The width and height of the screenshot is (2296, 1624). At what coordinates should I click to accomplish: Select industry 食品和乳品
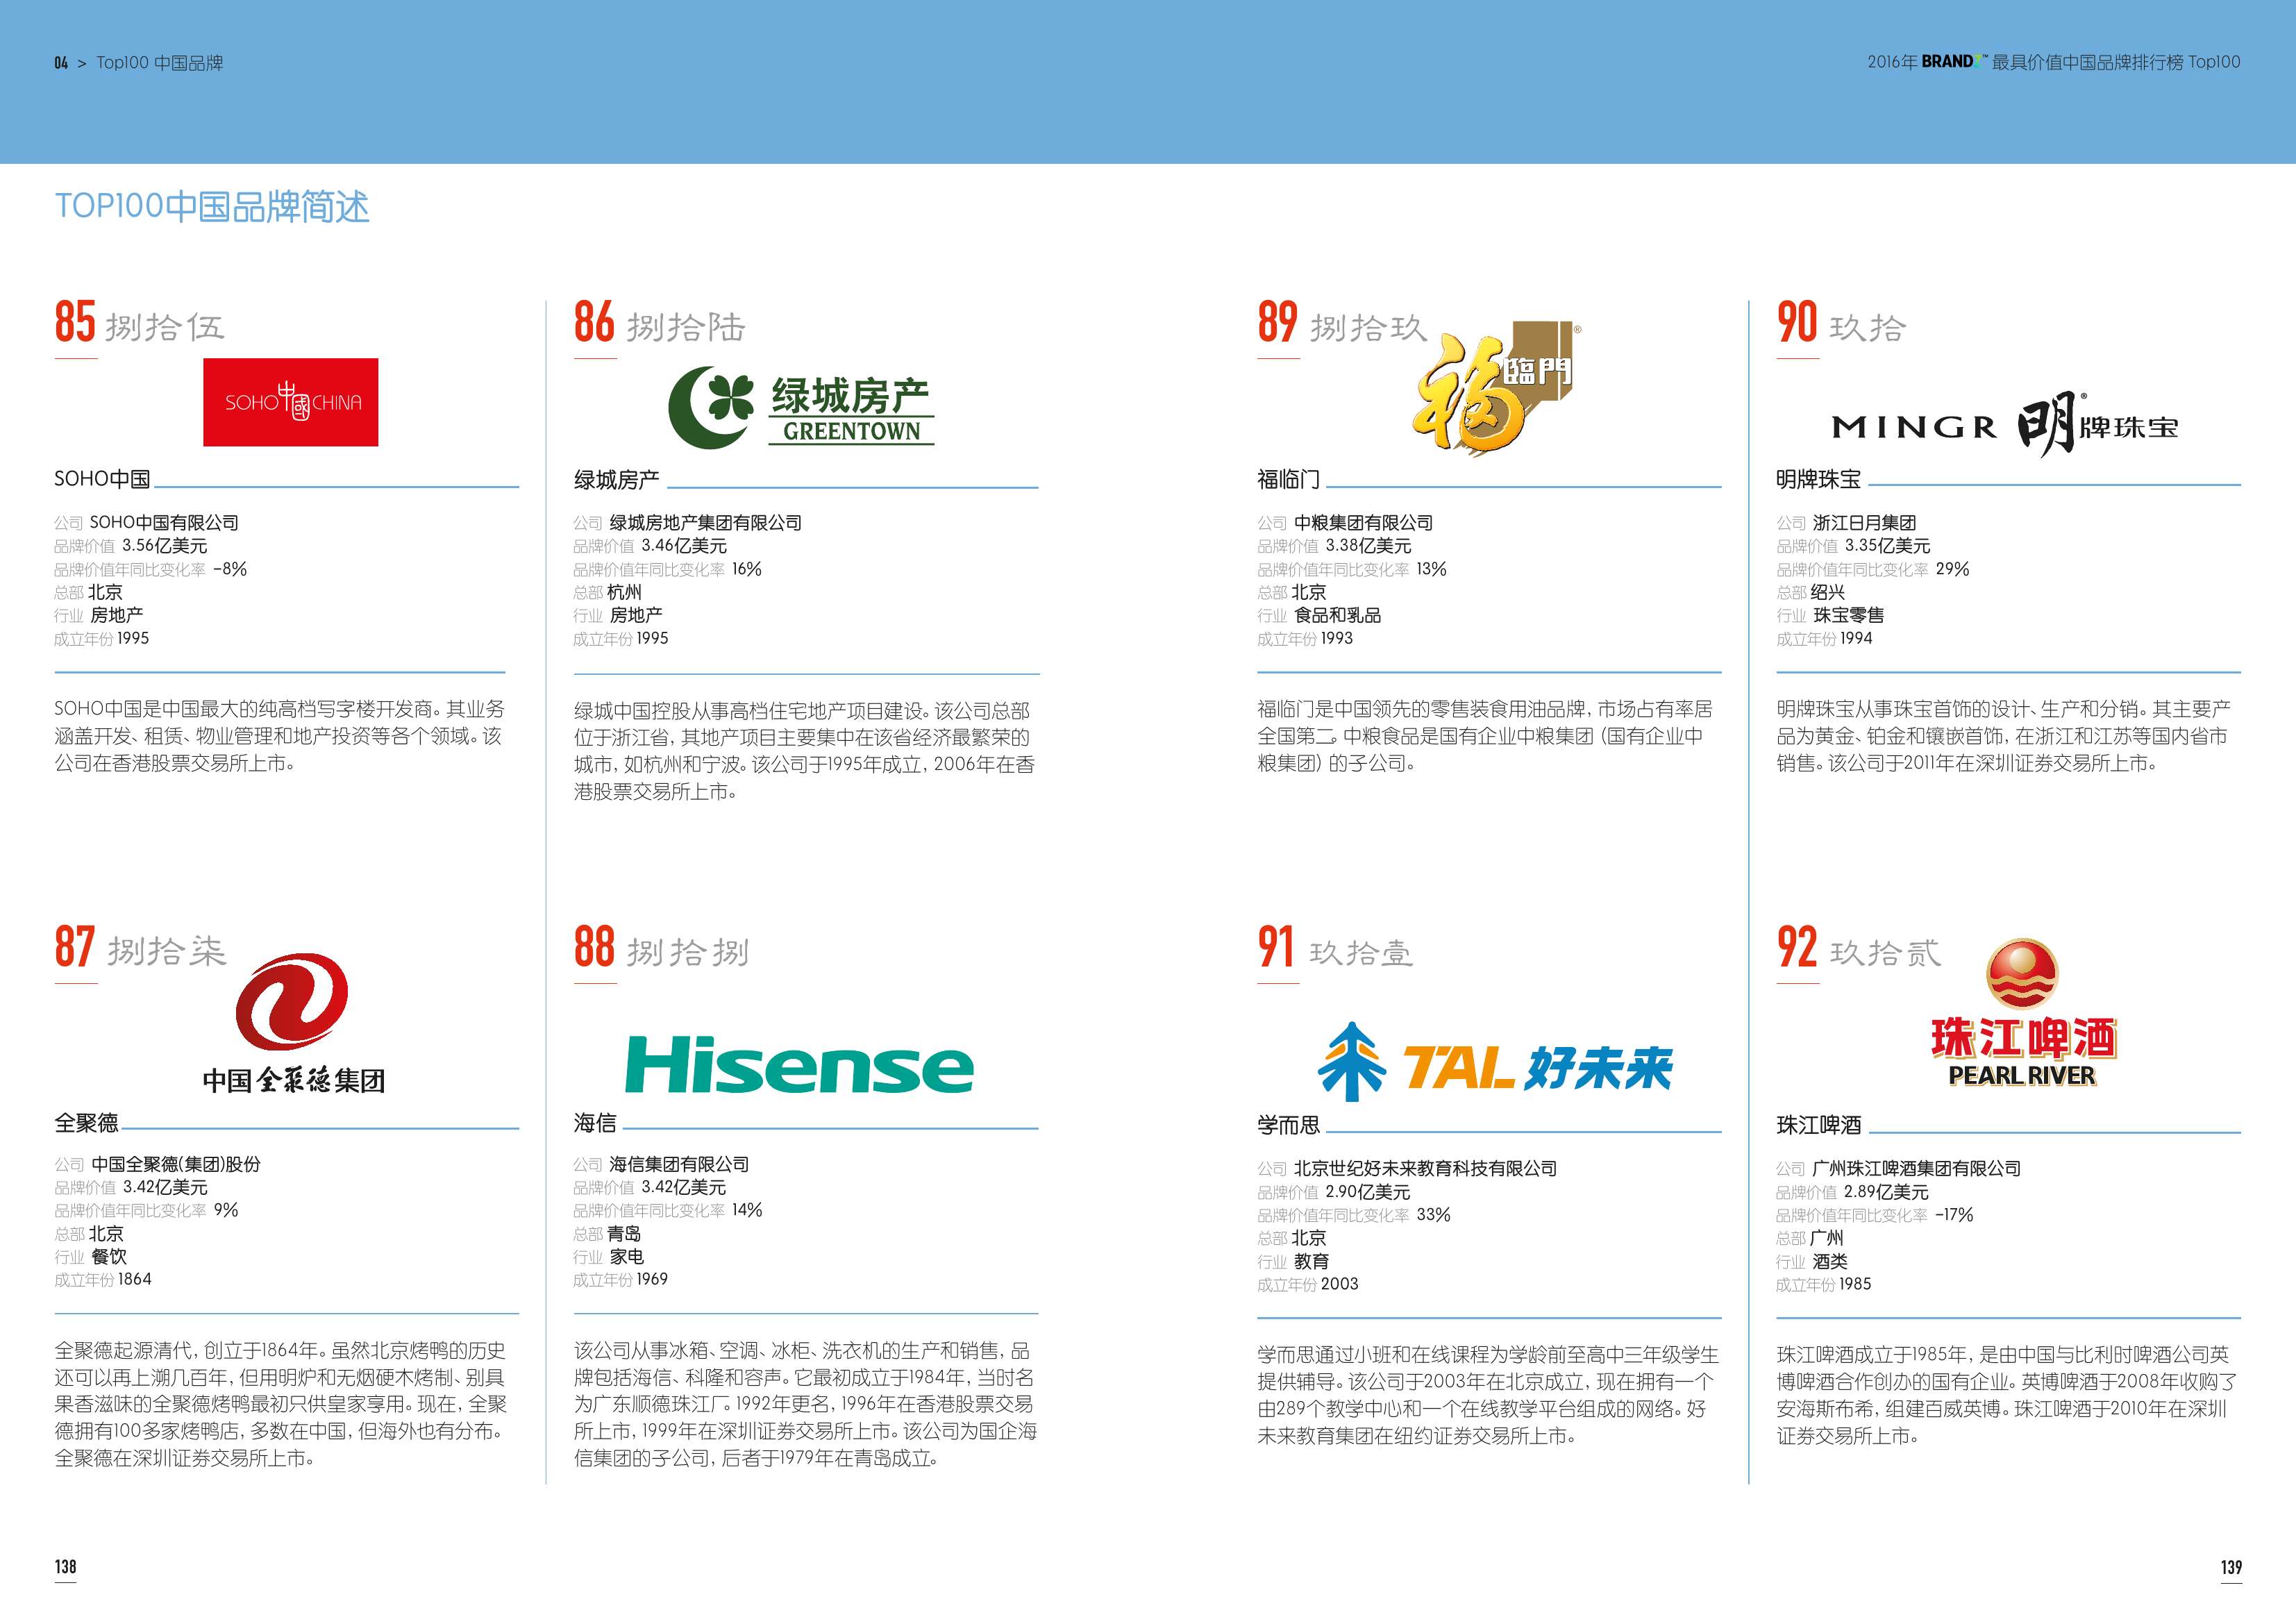1338,615
